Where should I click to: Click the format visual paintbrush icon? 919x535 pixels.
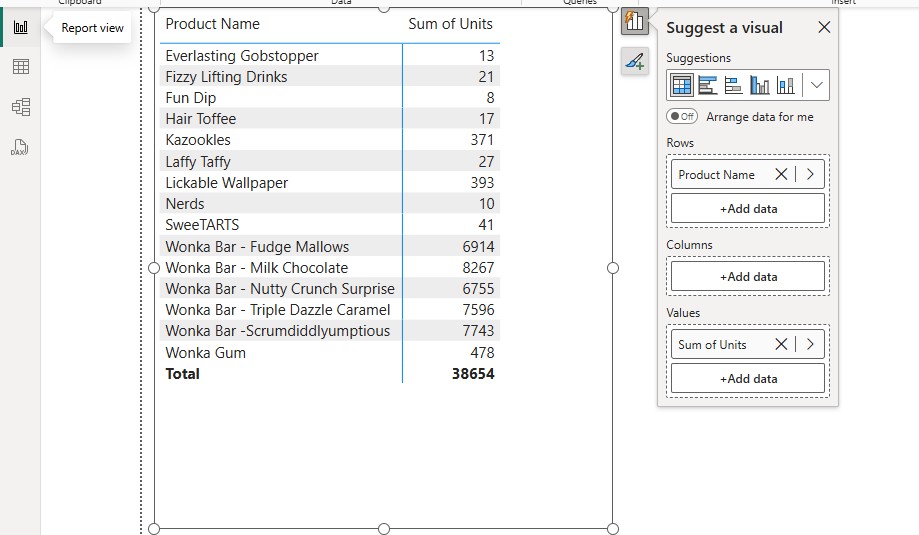pyautogui.click(x=635, y=61)
